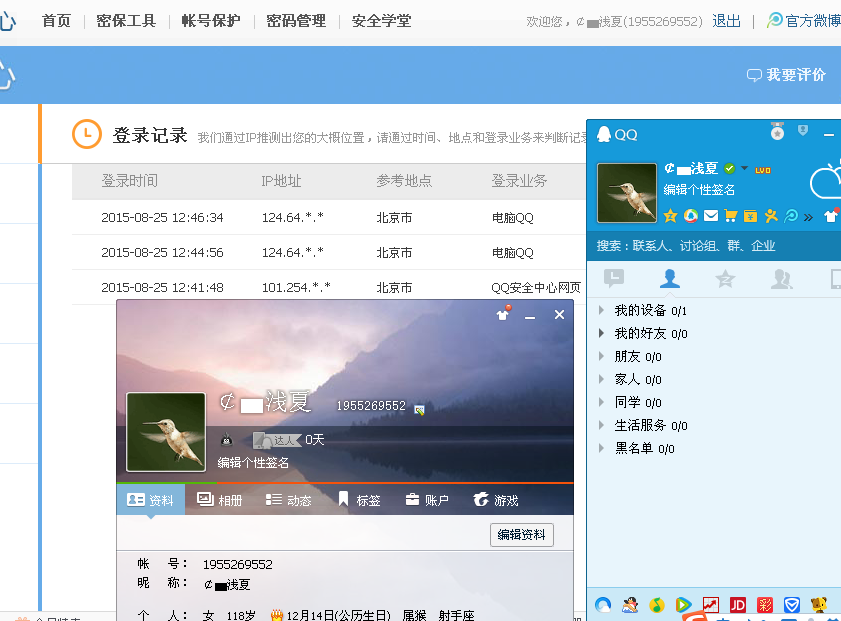Switch to groups tab in QQ panel
The image size is (841, 621).
[781, 278]
